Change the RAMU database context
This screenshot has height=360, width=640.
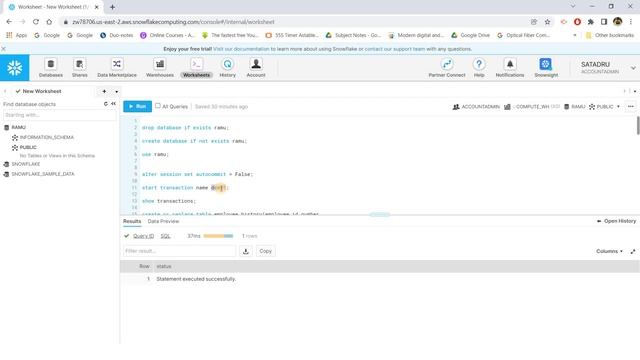(575, 107)
